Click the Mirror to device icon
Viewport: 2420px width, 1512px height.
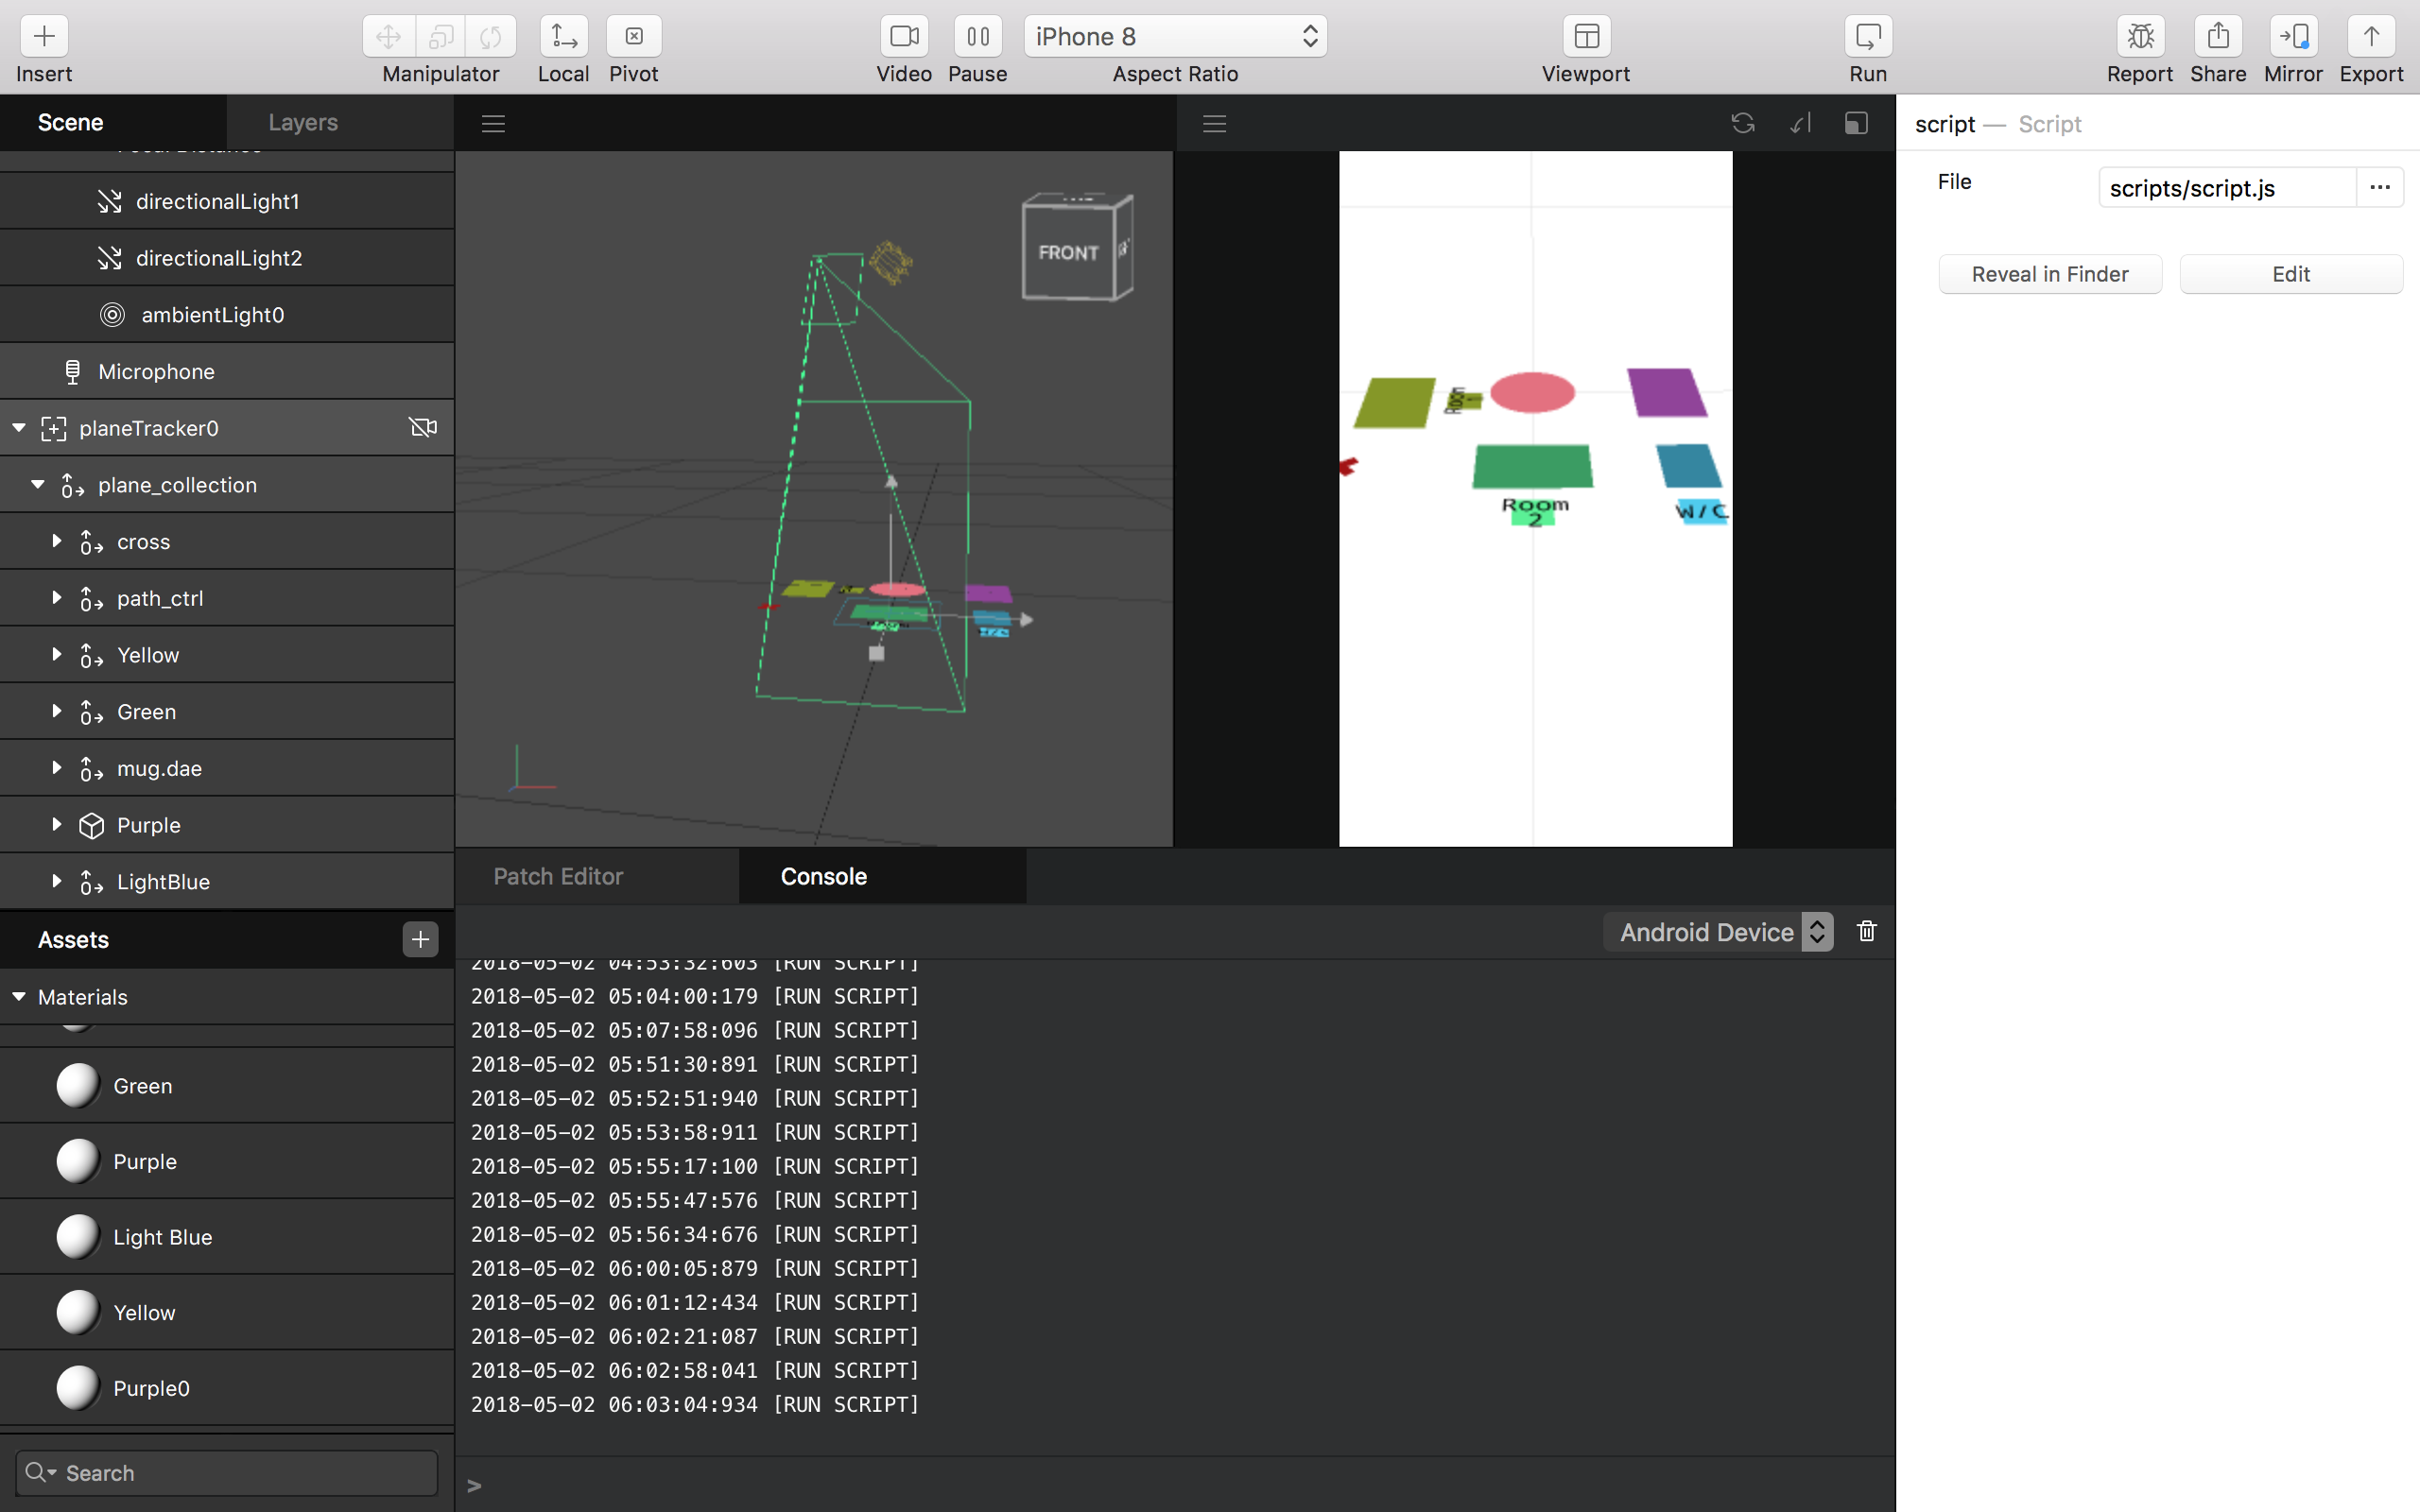(x=2292, y=37)
